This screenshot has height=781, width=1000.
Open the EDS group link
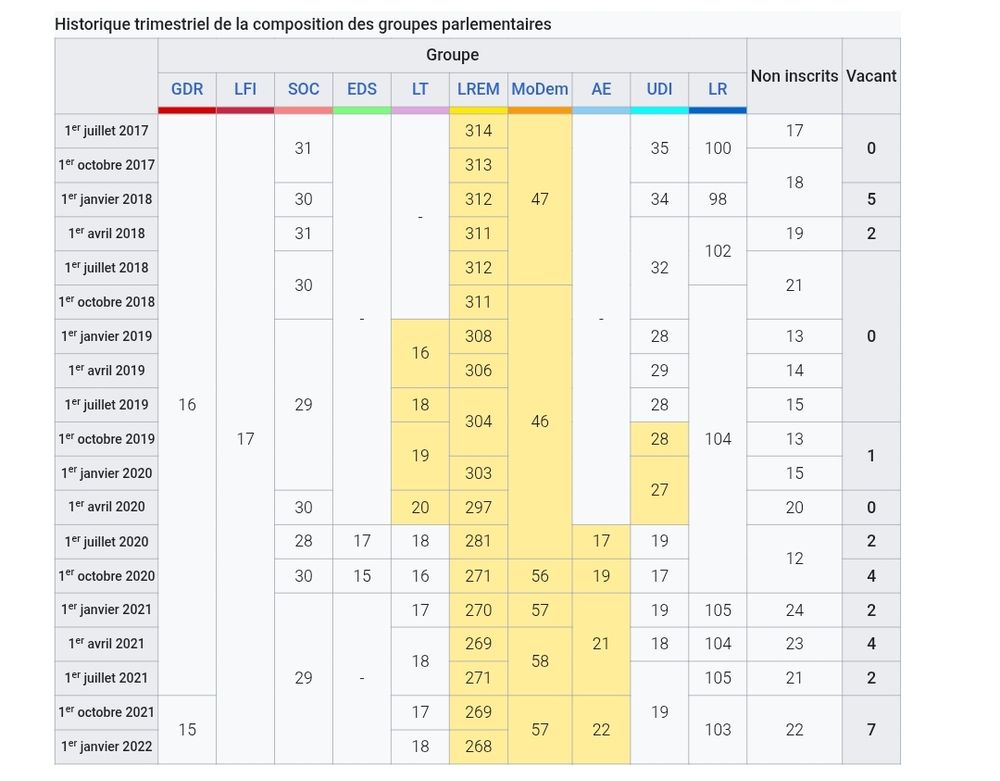pos(362,89)
